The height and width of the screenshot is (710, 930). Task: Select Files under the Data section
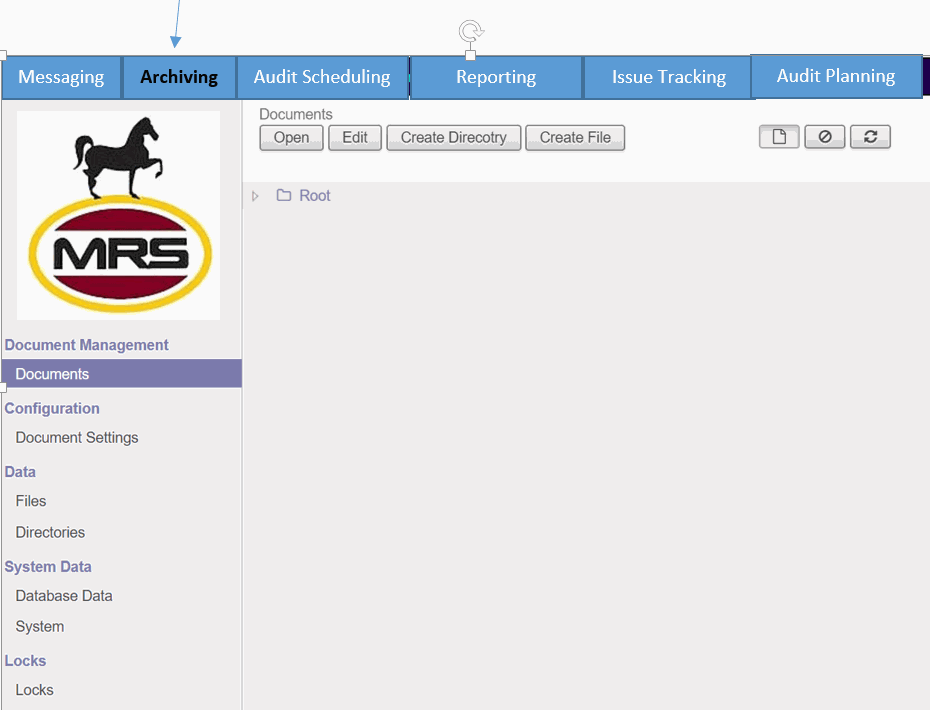(x=30, y=501)
